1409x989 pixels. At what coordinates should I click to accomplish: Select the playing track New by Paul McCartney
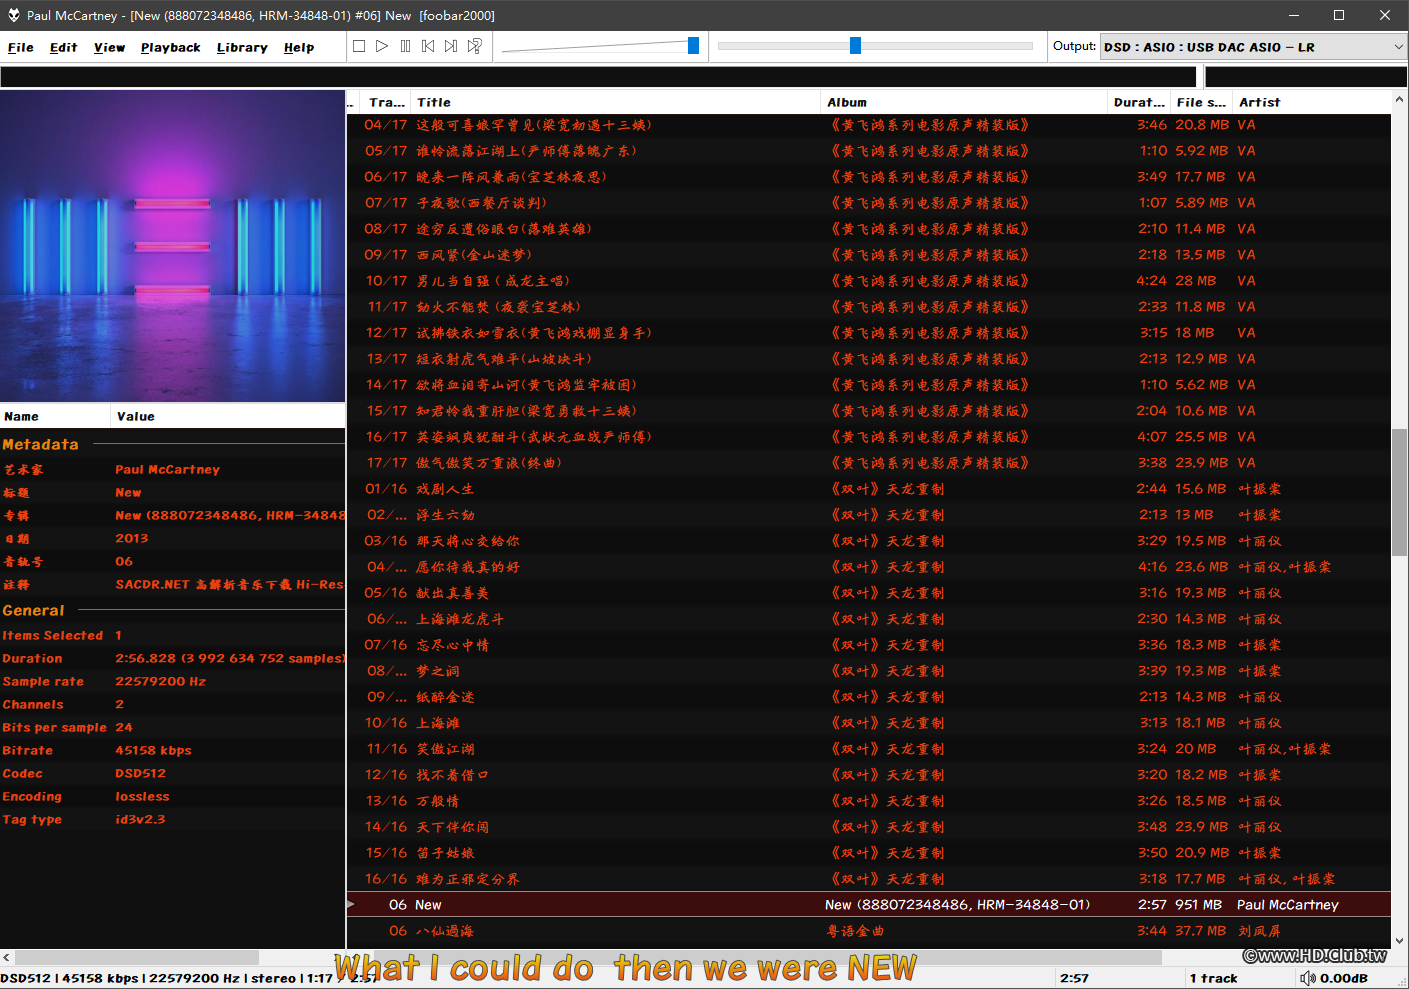[868, 904]
